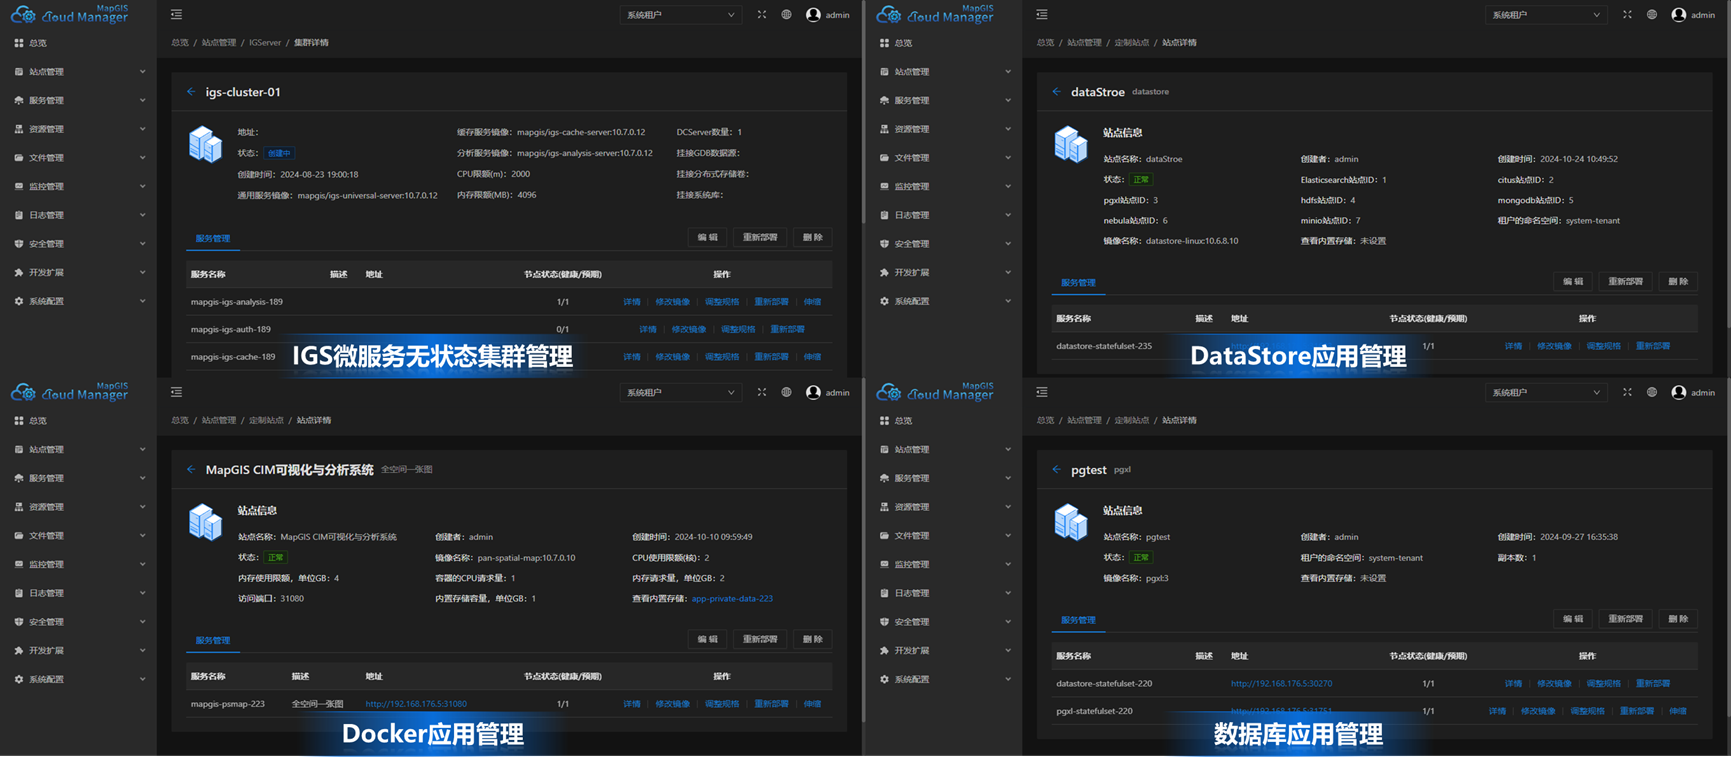
Task: Click 删除 button in dataStroe screen
Action: [1678, 282]
